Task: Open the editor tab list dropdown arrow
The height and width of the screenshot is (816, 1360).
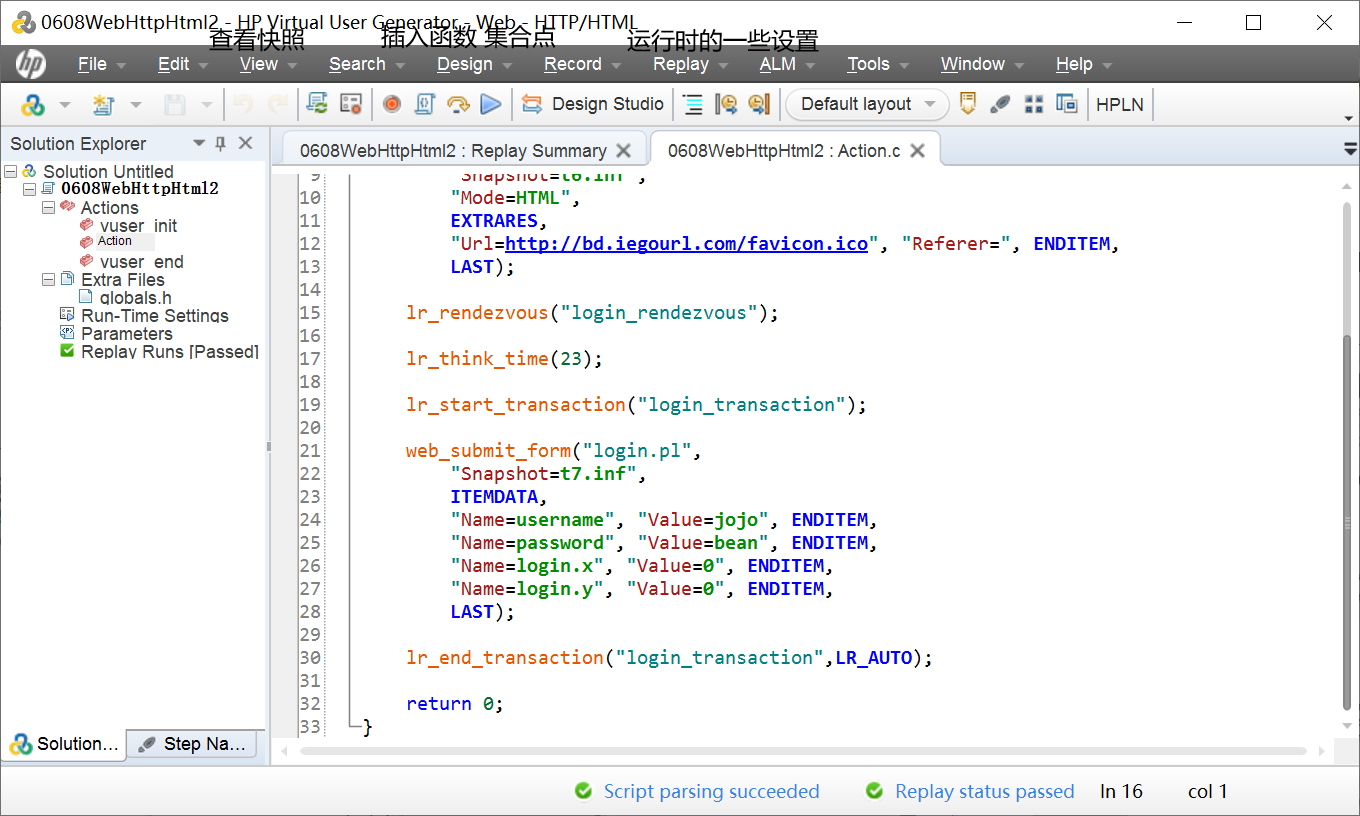Action: [1350, 150]
